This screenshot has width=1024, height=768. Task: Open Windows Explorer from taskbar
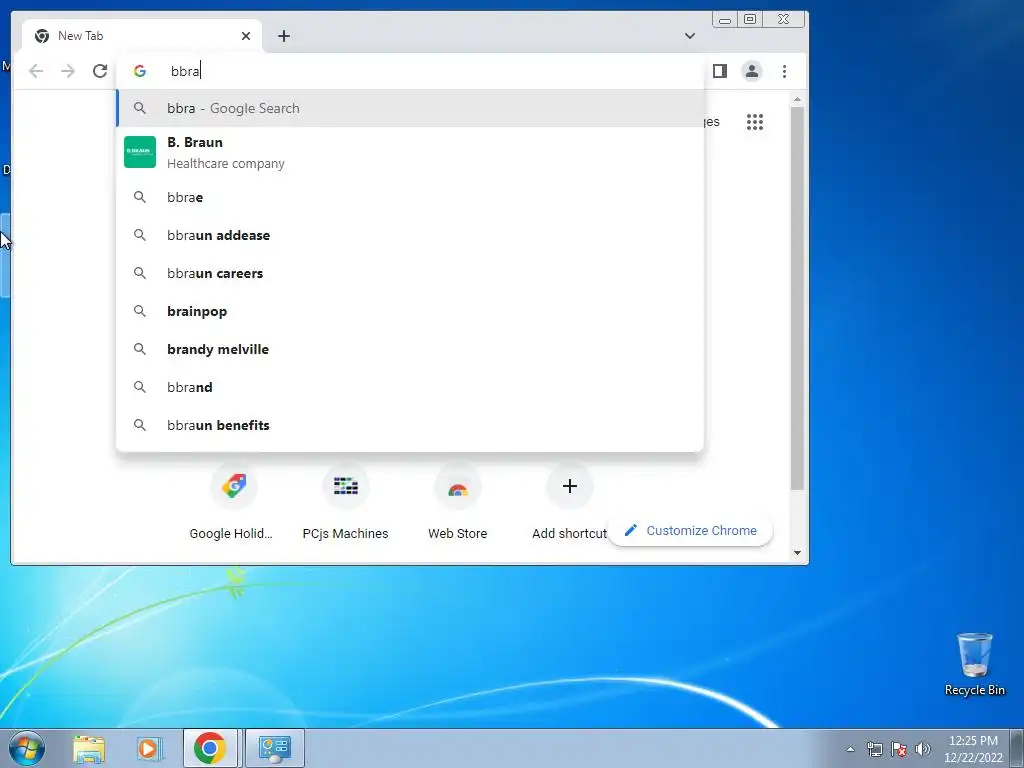[x=89, y=748]
